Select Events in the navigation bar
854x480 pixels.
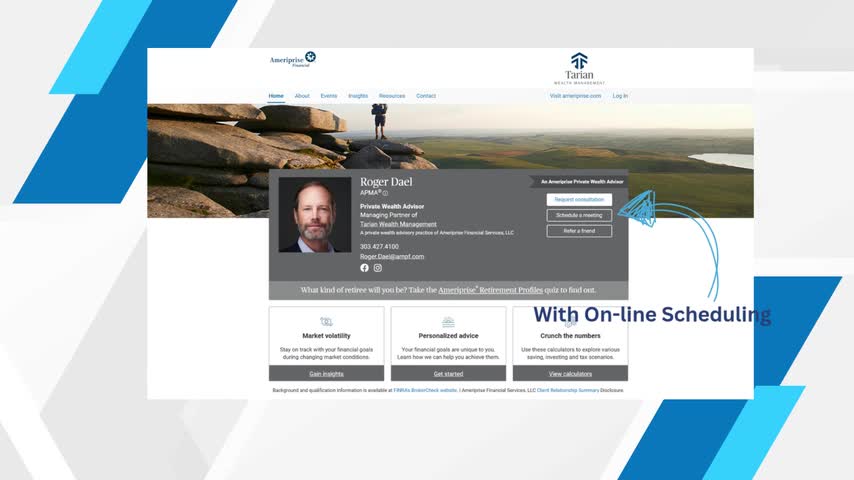[x=329, y=96]
